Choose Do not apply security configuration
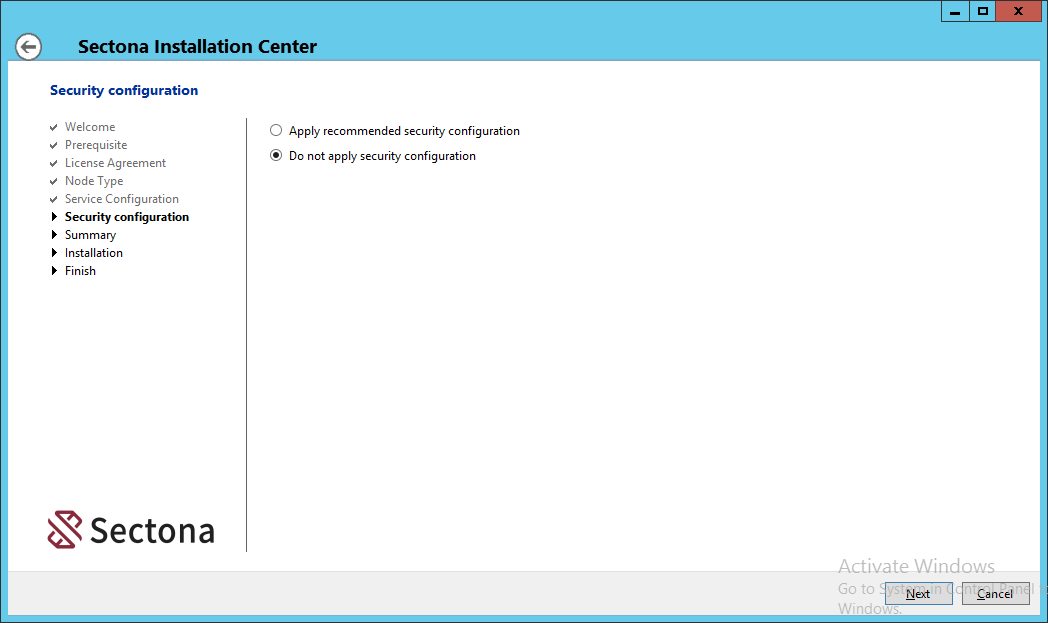Image resolution: width=1048 pixels, height=623 pixels. tap(276, 156)
